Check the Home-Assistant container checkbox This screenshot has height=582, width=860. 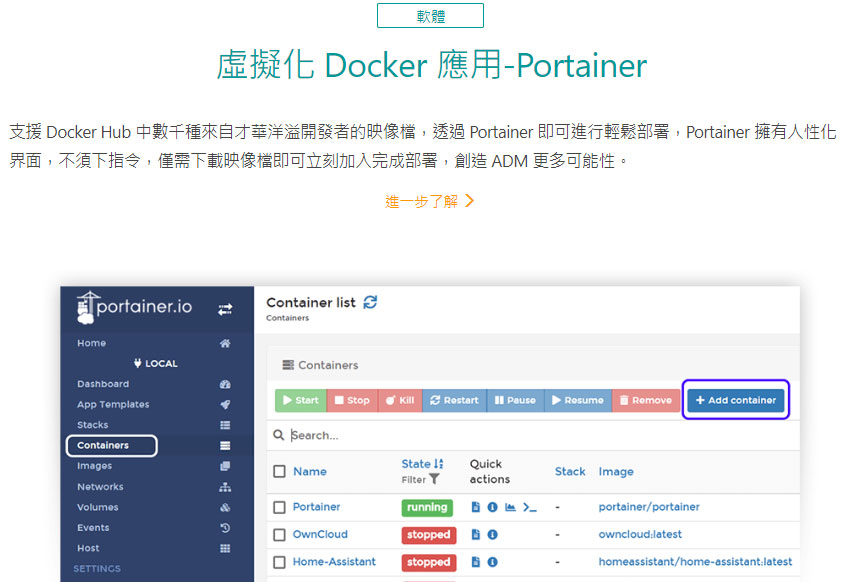(280, 562)
